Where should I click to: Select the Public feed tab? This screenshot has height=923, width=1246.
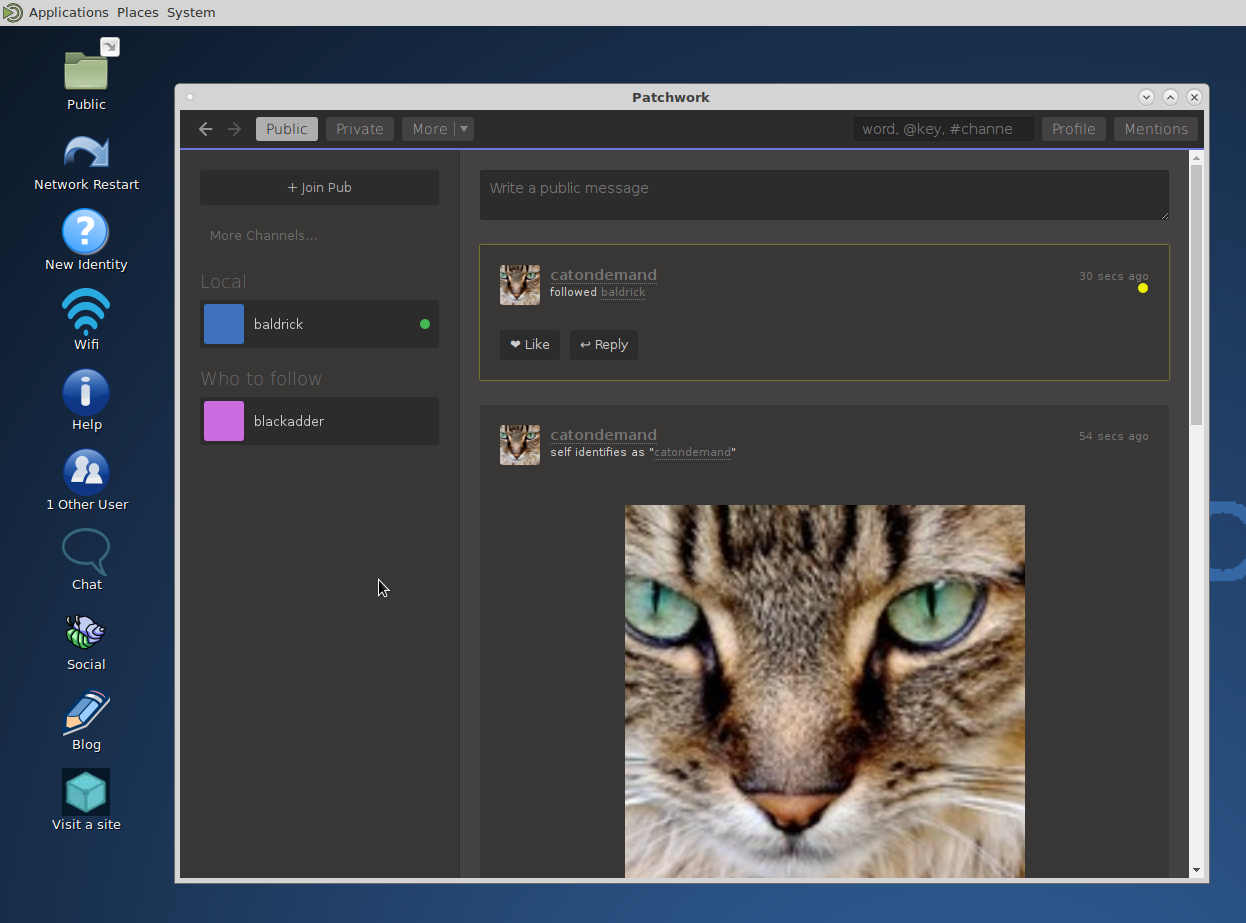(x=287, y=129)
